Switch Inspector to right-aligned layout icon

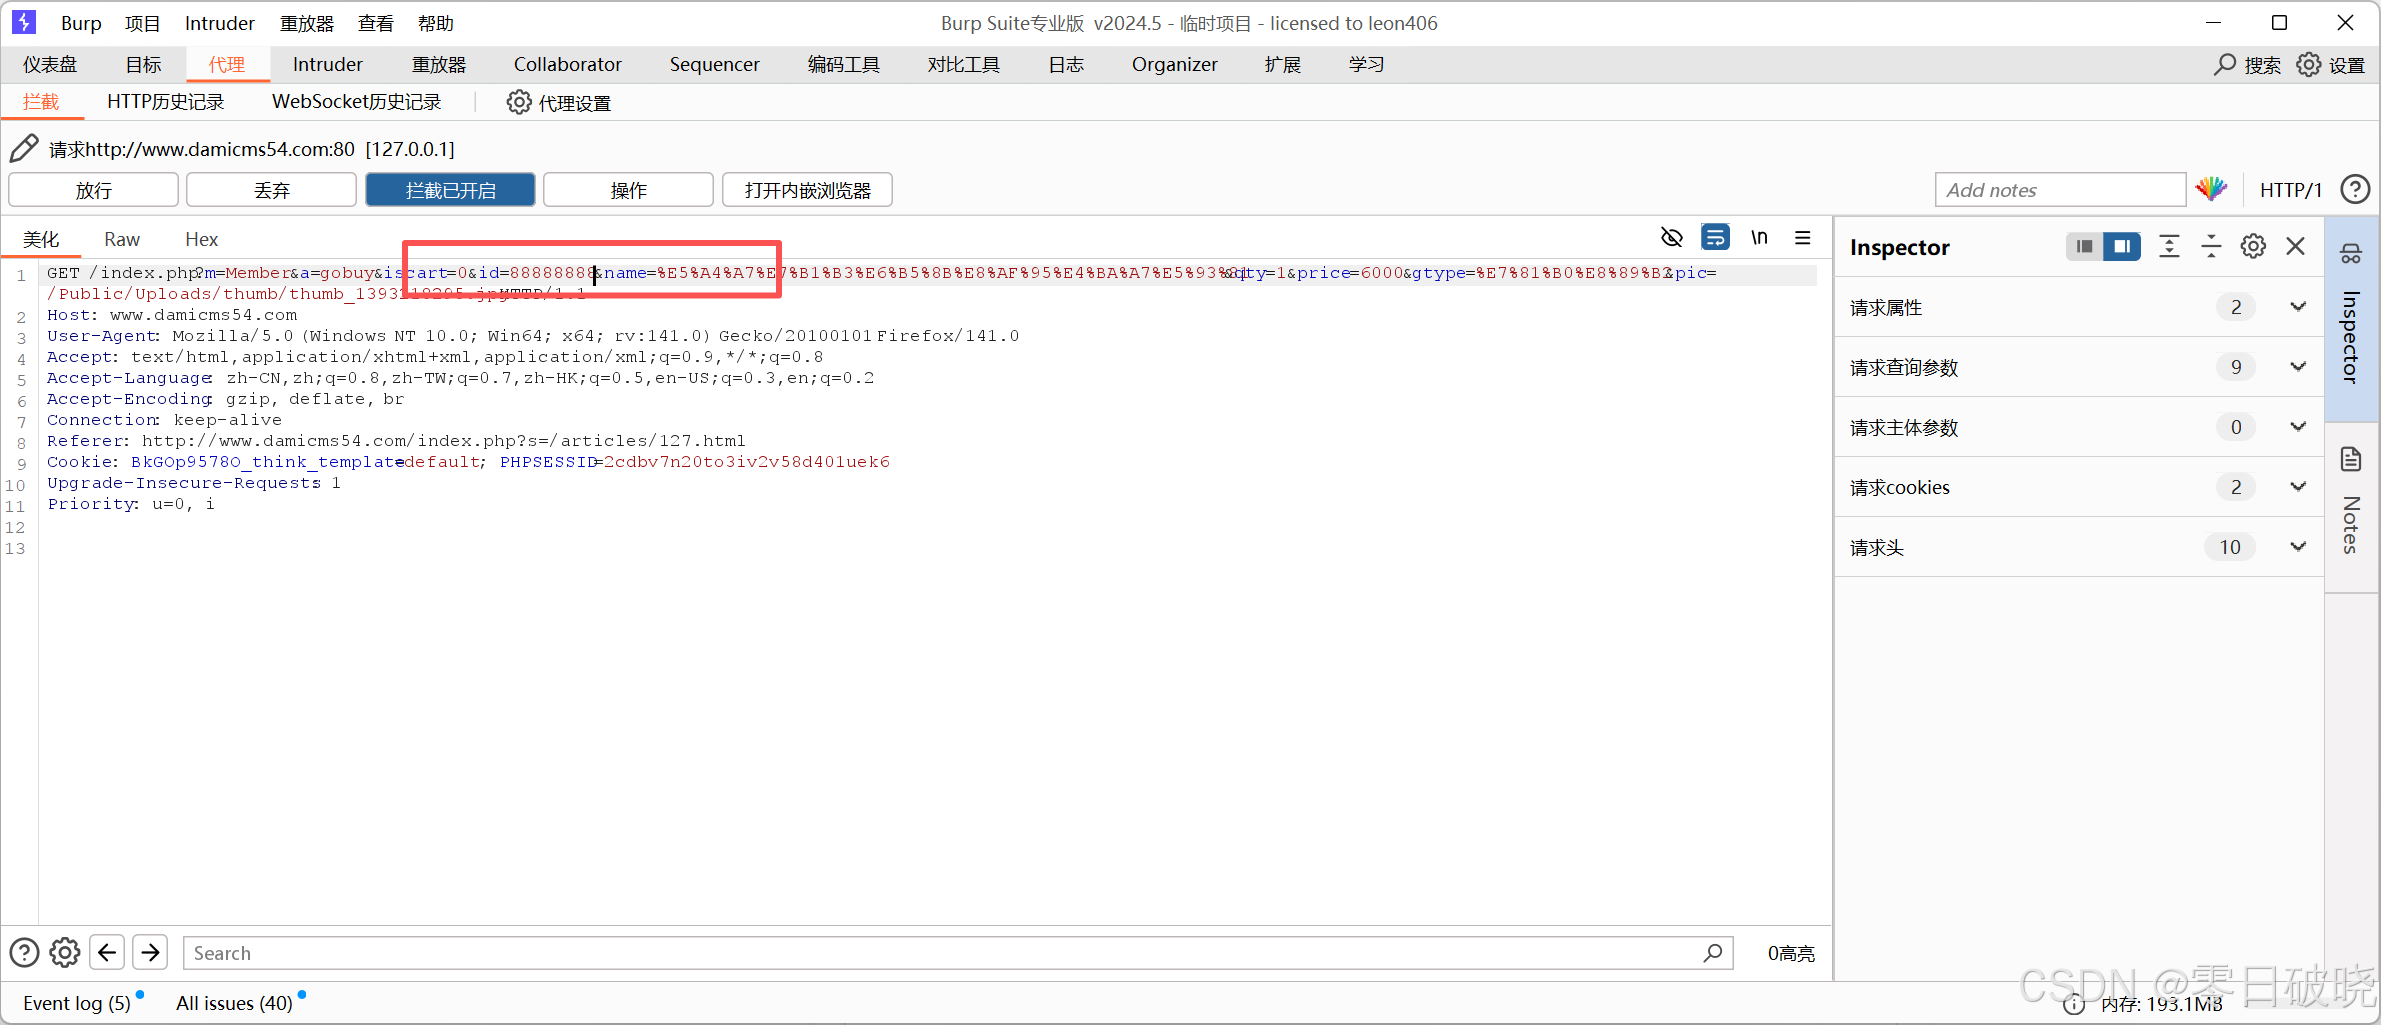point(2121,246)
